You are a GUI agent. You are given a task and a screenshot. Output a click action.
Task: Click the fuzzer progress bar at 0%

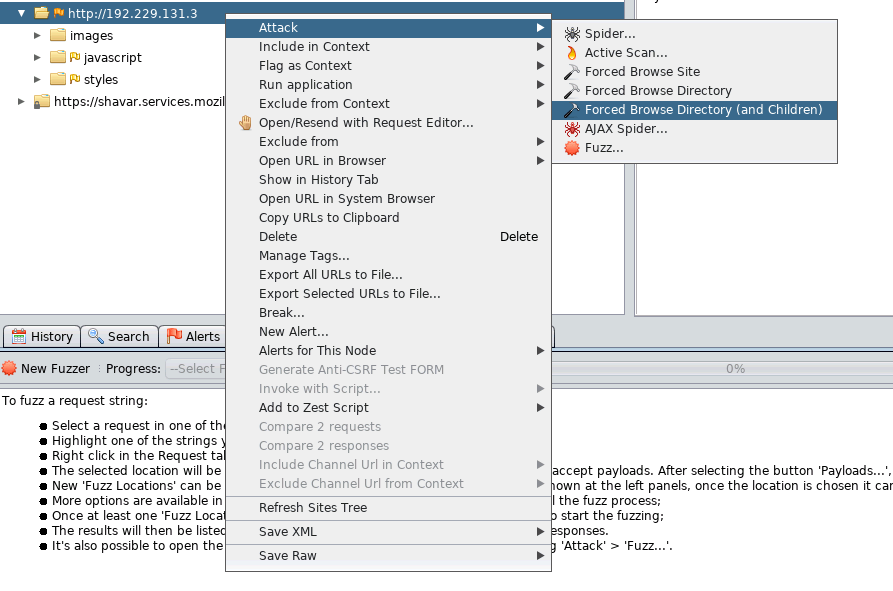735,368
